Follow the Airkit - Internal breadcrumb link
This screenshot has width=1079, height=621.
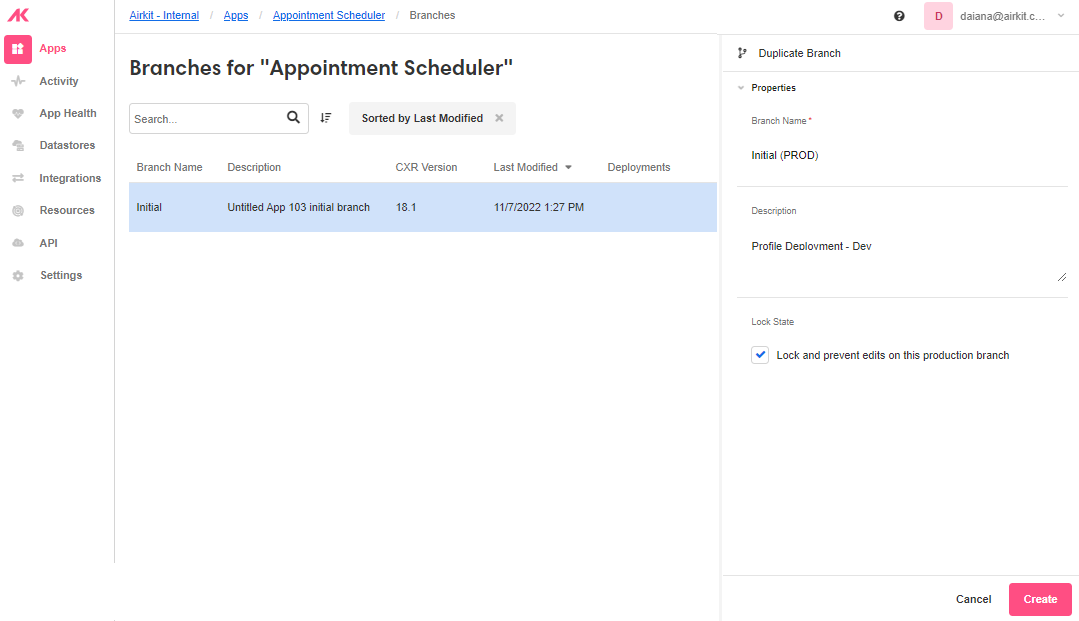pos(164,15)
